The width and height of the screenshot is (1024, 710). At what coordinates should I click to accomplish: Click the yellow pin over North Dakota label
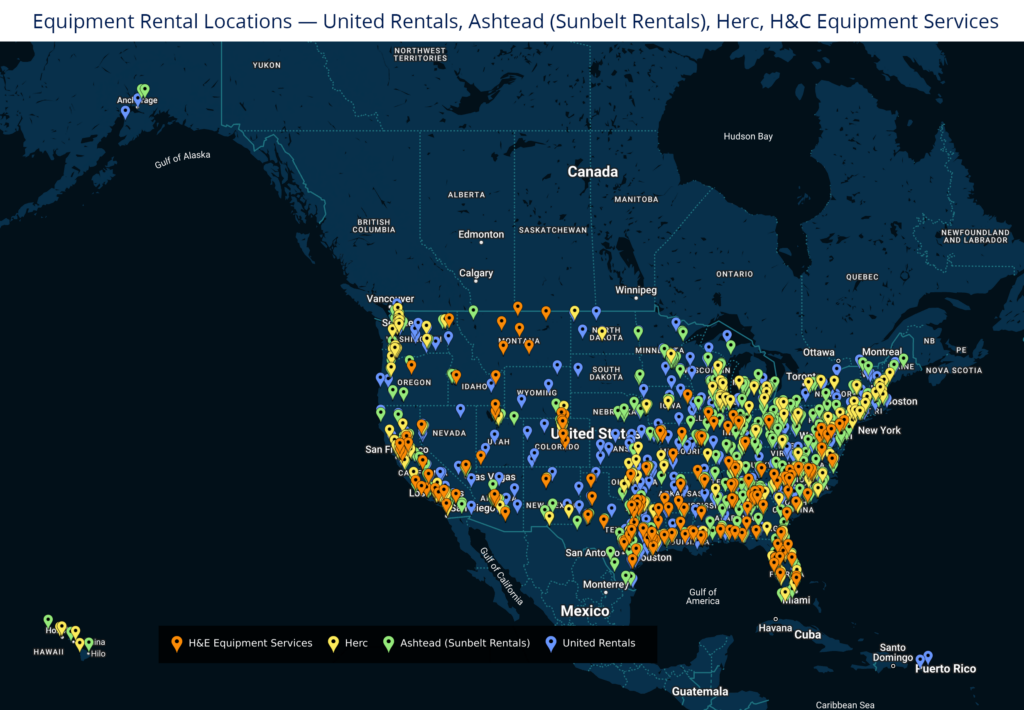coord(602,331)
